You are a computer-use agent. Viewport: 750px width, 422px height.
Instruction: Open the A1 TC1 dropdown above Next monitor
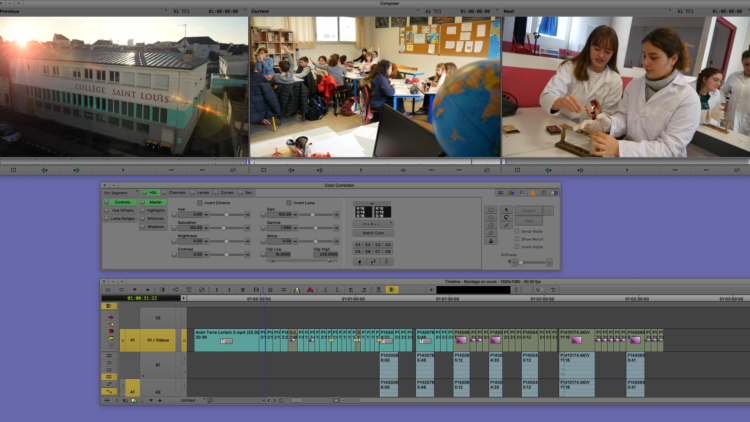(x=712, y=11)
